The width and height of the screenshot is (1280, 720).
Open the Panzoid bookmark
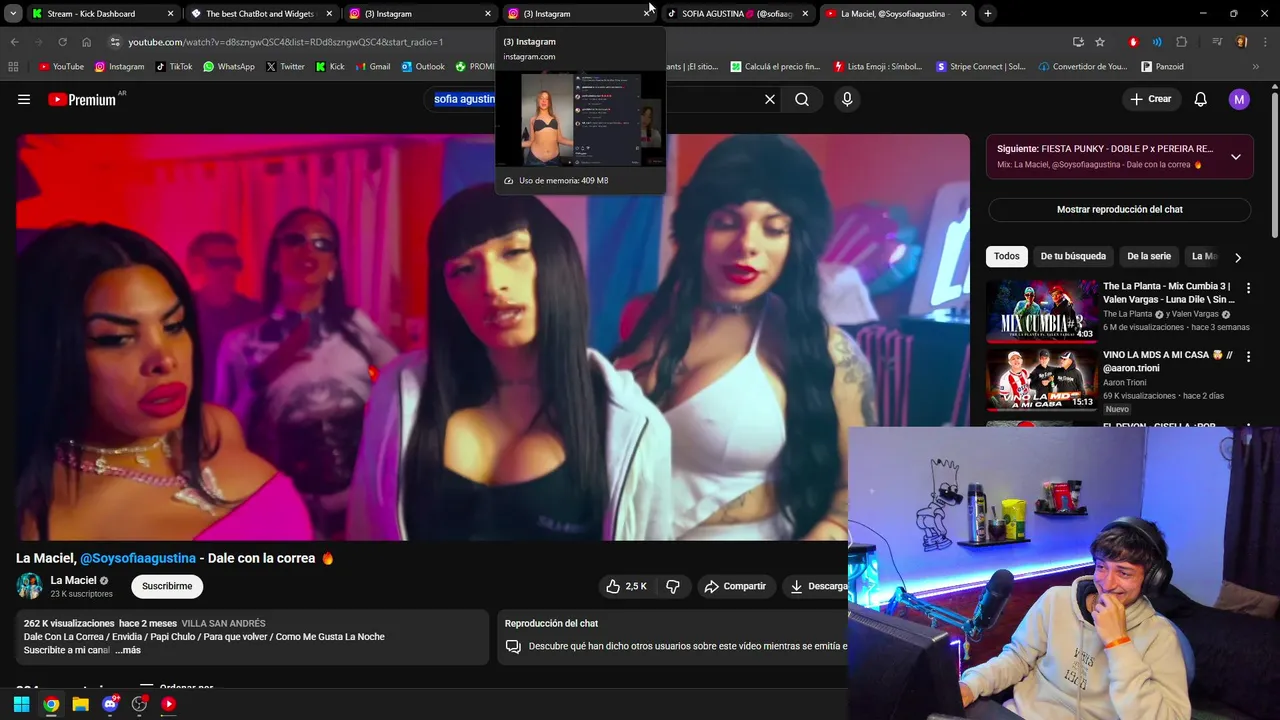coord(1162,67)
